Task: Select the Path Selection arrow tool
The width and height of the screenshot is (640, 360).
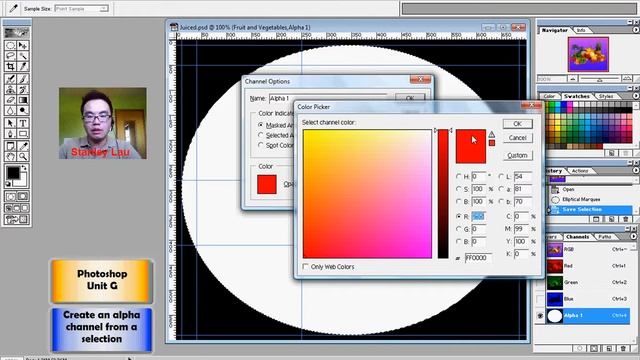Action: pos(11,123)
